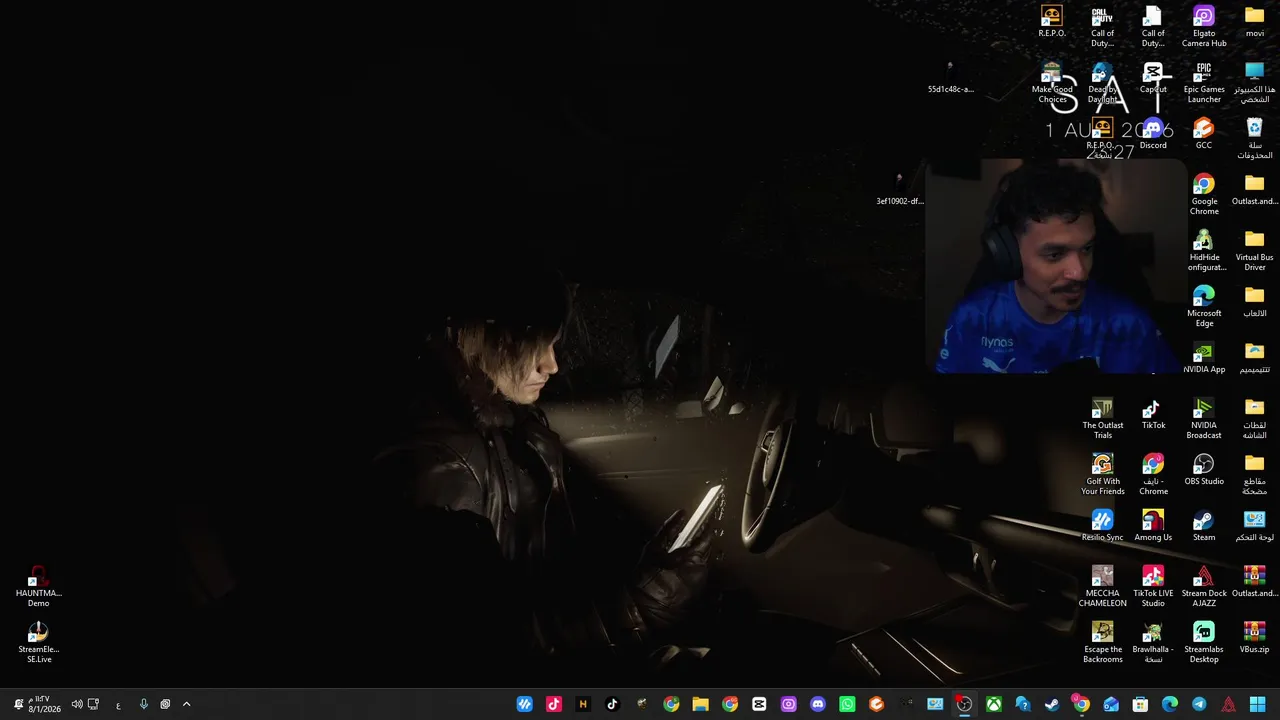Viewport: 1280px width, 720px height.
Task: Open the Windows Start menu
Action: (x=1257, y=704)
